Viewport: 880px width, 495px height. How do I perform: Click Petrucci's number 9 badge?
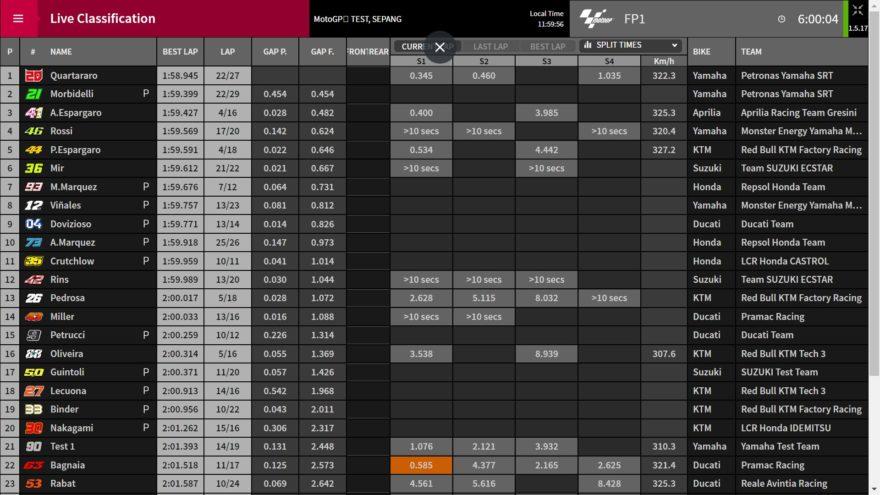[x=34, y=335]
